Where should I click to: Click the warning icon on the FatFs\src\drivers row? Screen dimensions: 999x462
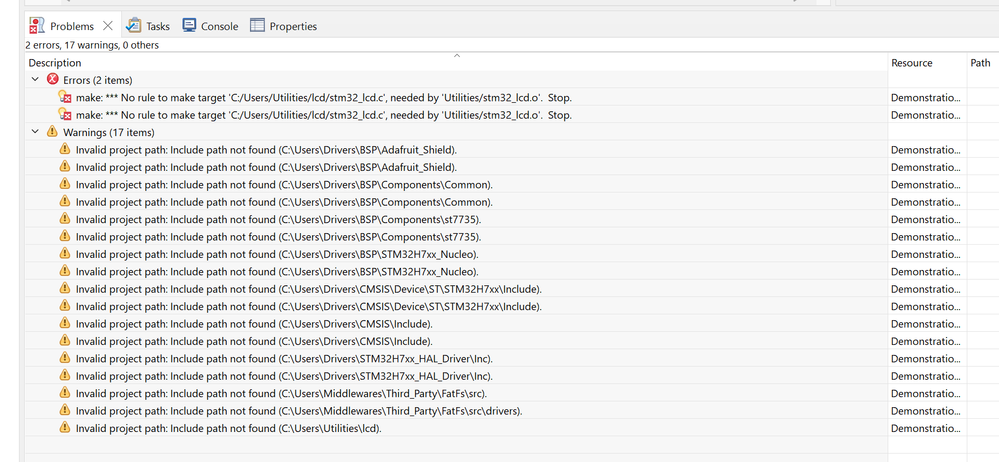[x=64, y=409]
